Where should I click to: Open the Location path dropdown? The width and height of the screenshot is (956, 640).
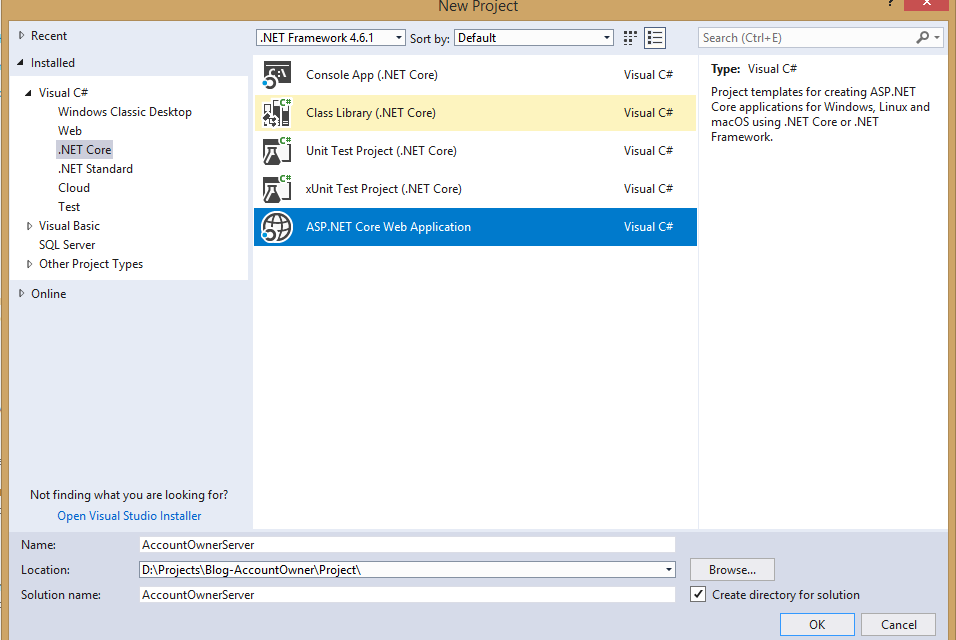(668, 570)
